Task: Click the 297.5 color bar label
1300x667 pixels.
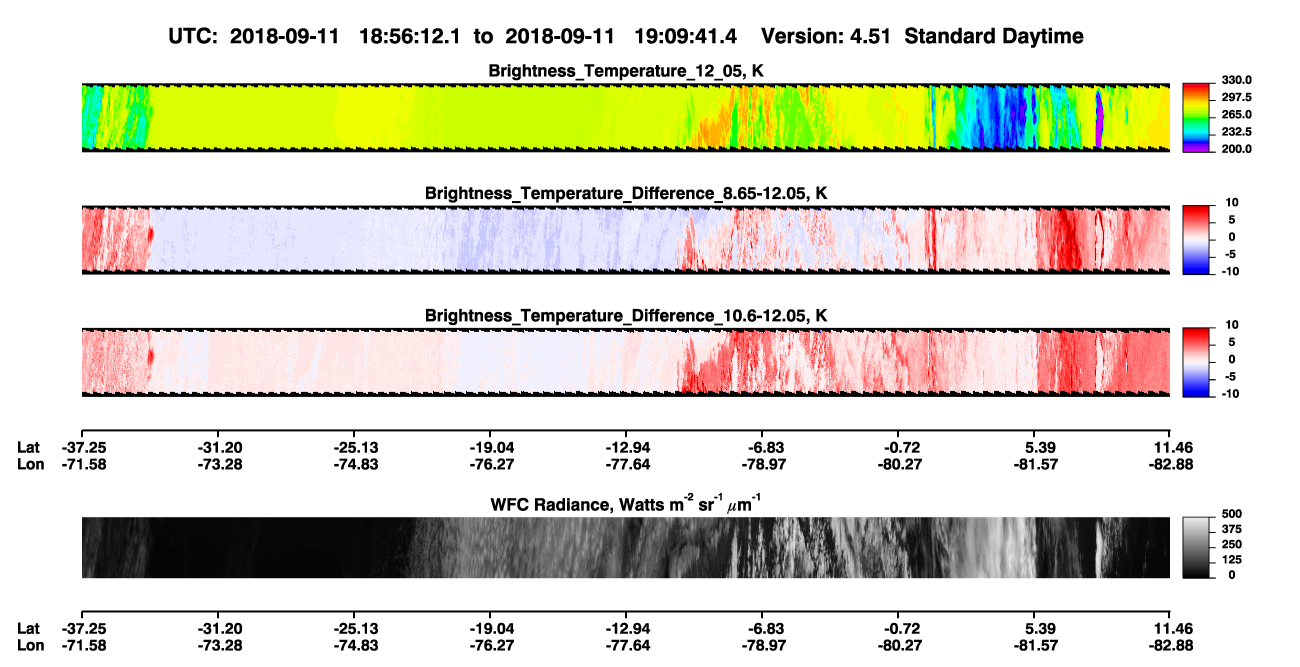Action: point(1236,97)
